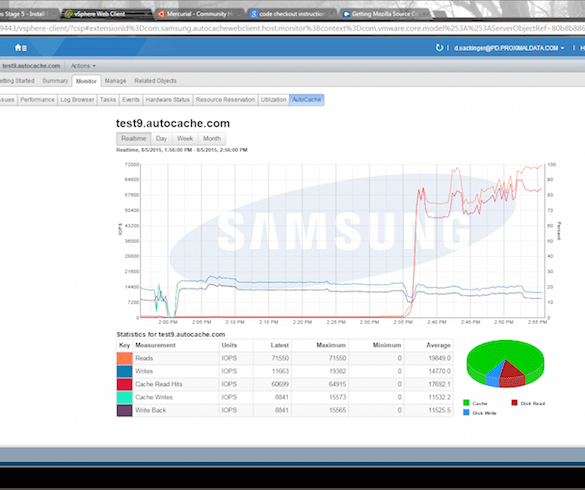
Task: Select the Performance sub-tab
Action: click(x=37, y=100)
